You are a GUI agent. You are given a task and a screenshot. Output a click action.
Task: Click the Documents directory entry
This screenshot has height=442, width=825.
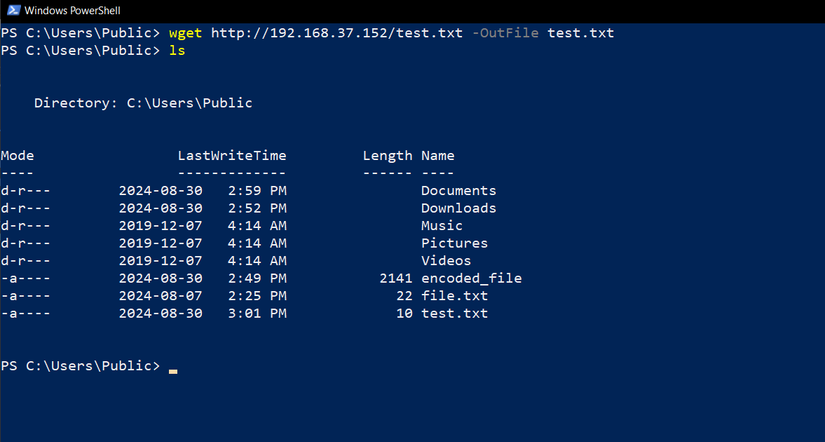458,191
